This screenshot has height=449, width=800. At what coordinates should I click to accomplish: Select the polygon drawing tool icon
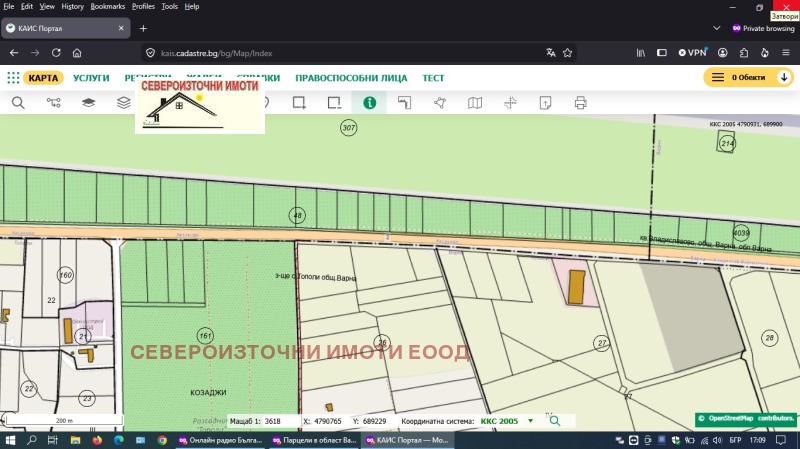coord(440,103)
